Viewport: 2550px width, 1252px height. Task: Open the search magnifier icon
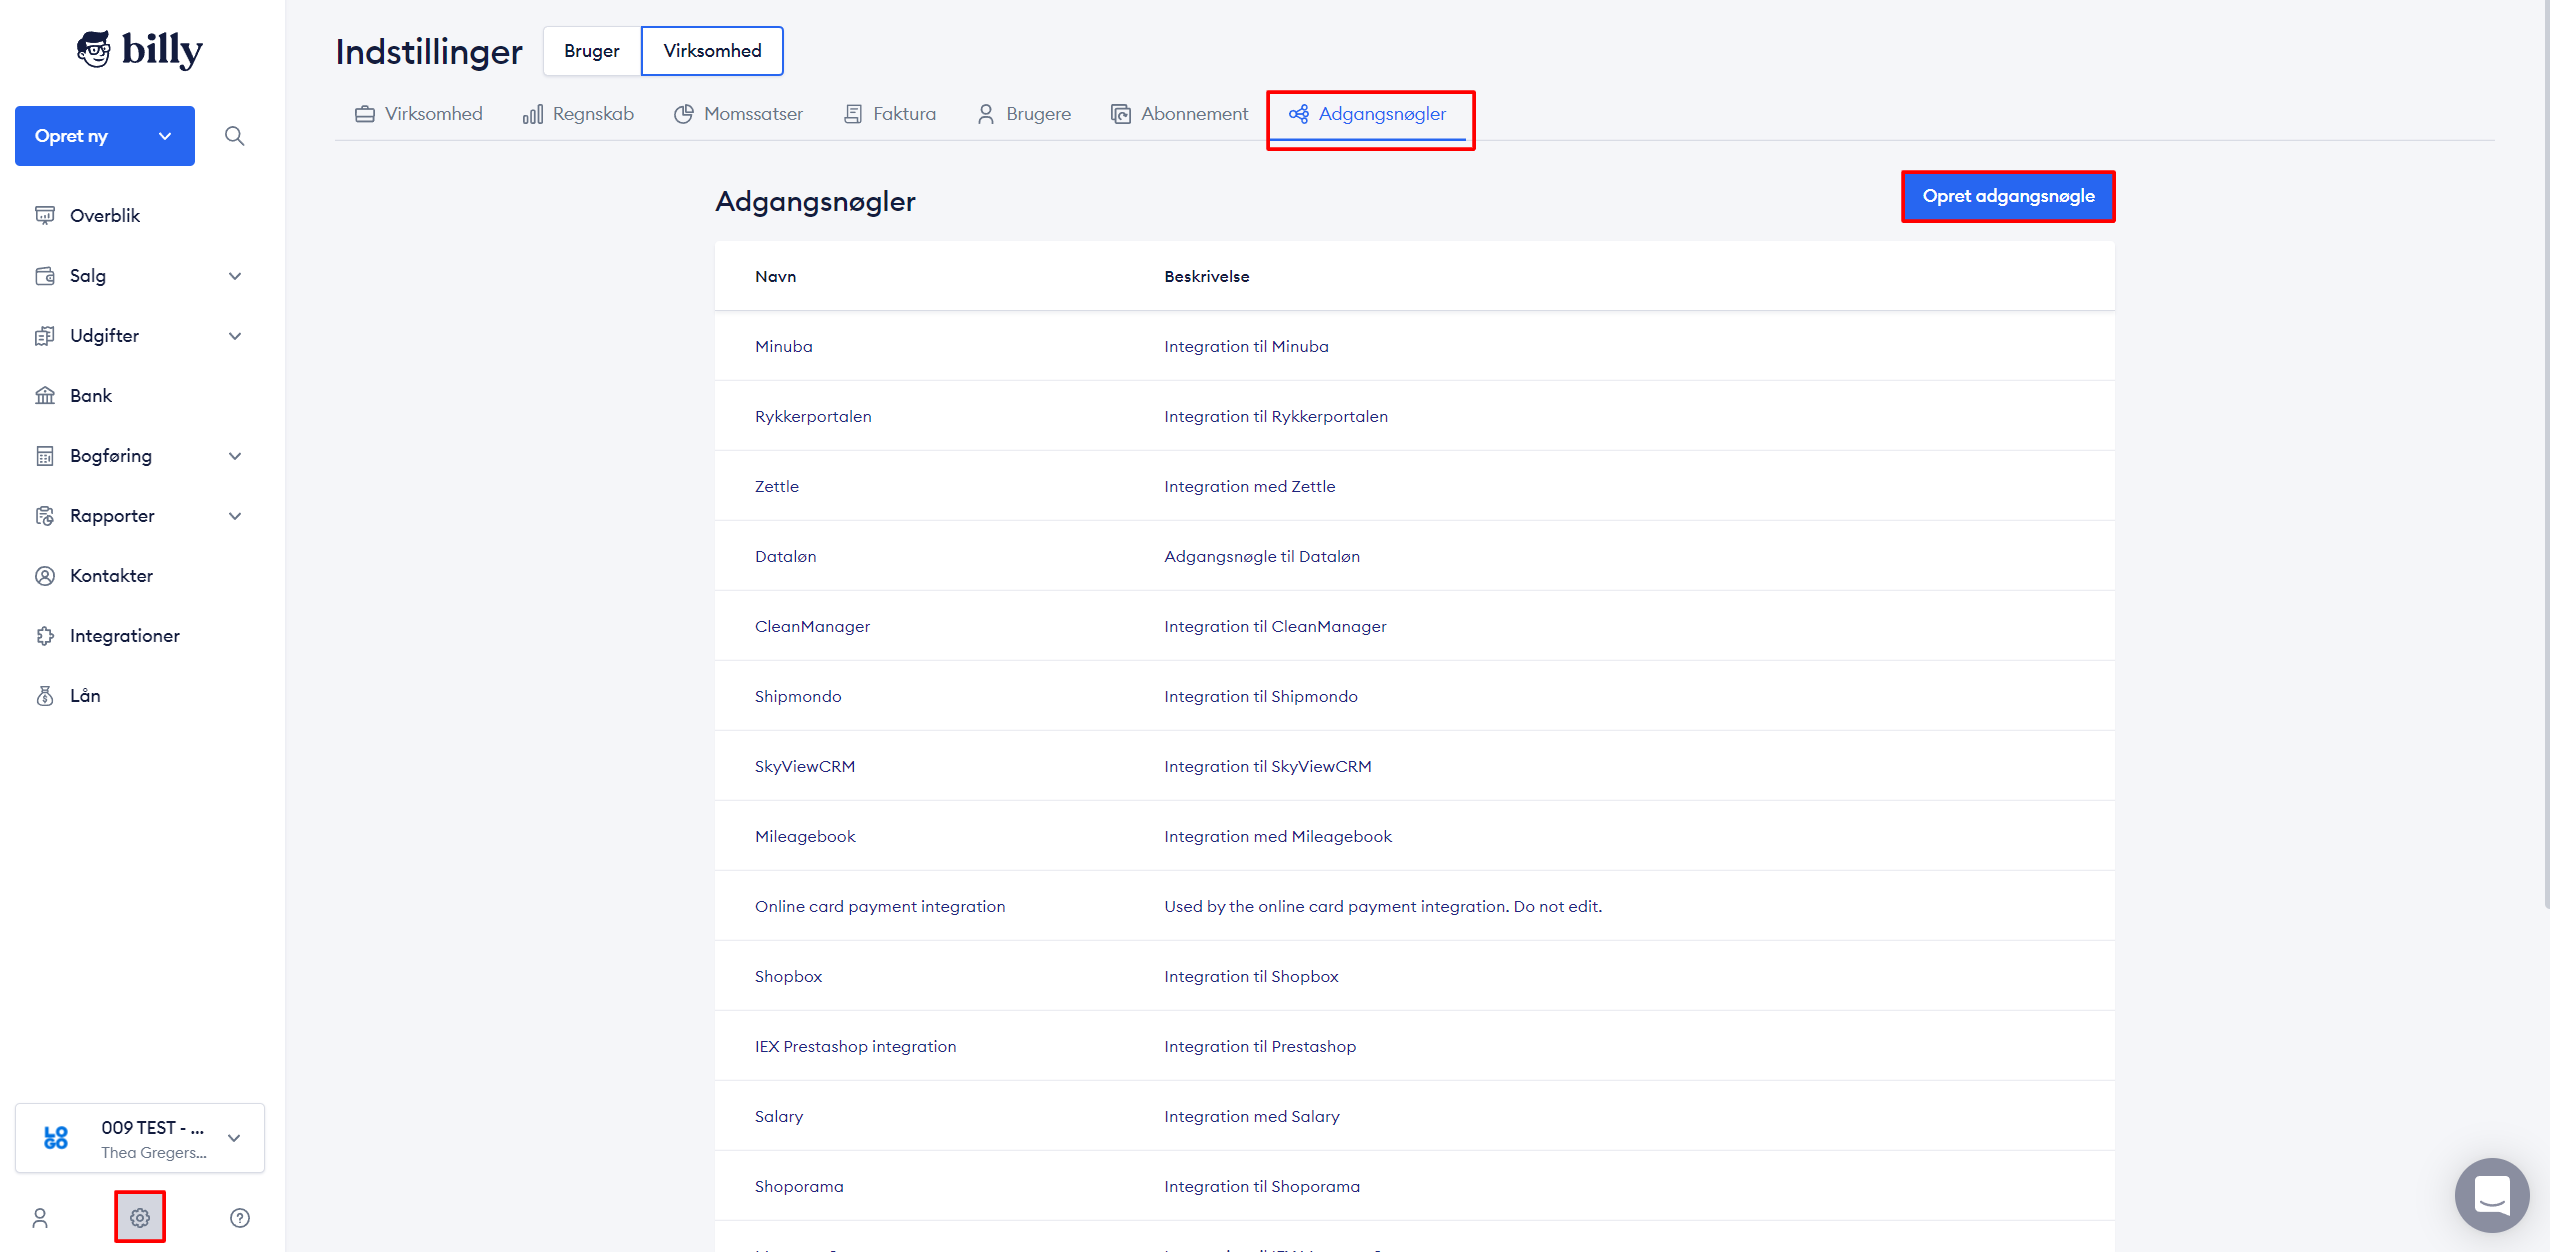235,136
